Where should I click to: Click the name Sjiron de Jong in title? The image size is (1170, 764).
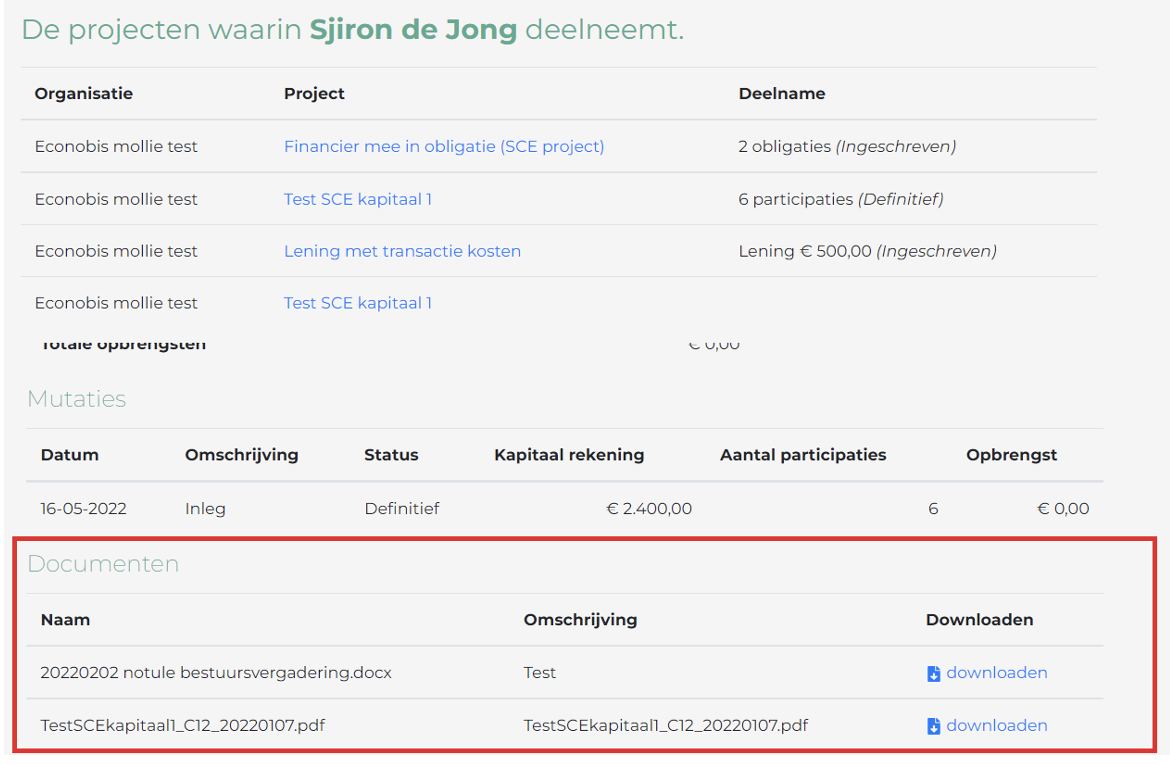pos(413,30)
